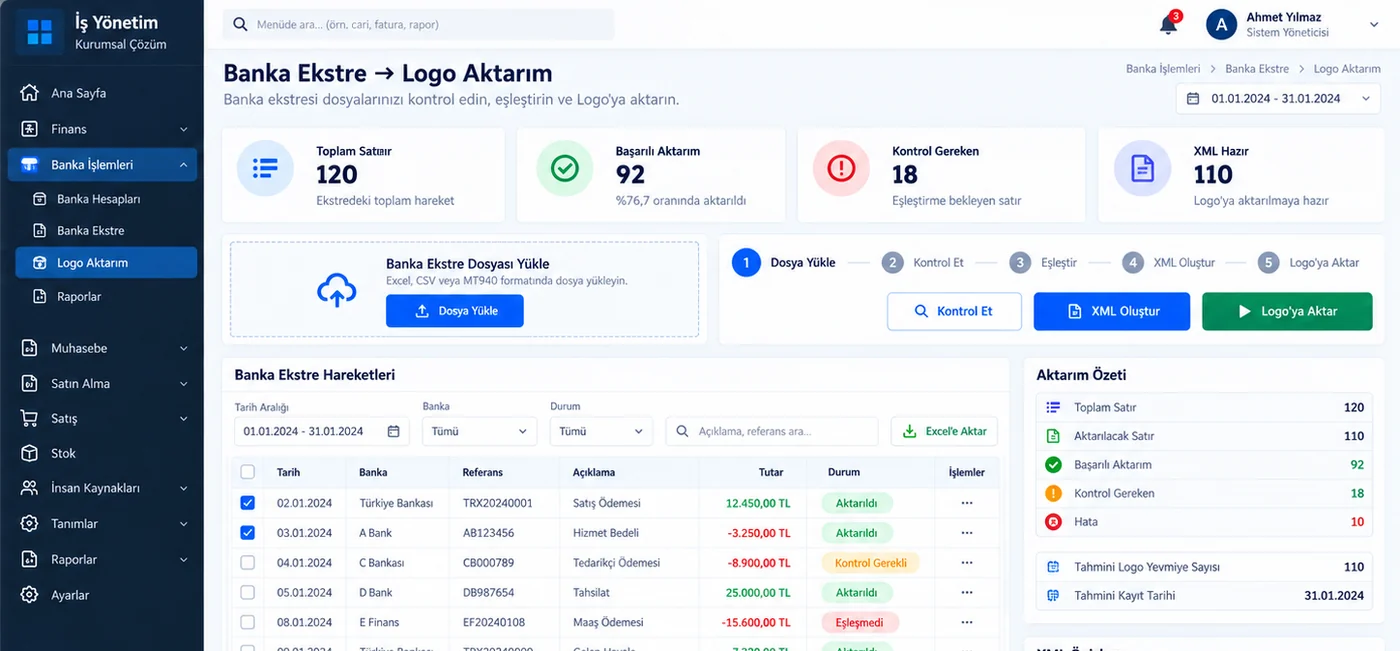Click the Excel'e Aktar button
Viewport: 1400px width, 651px height.
coord(944,431)
